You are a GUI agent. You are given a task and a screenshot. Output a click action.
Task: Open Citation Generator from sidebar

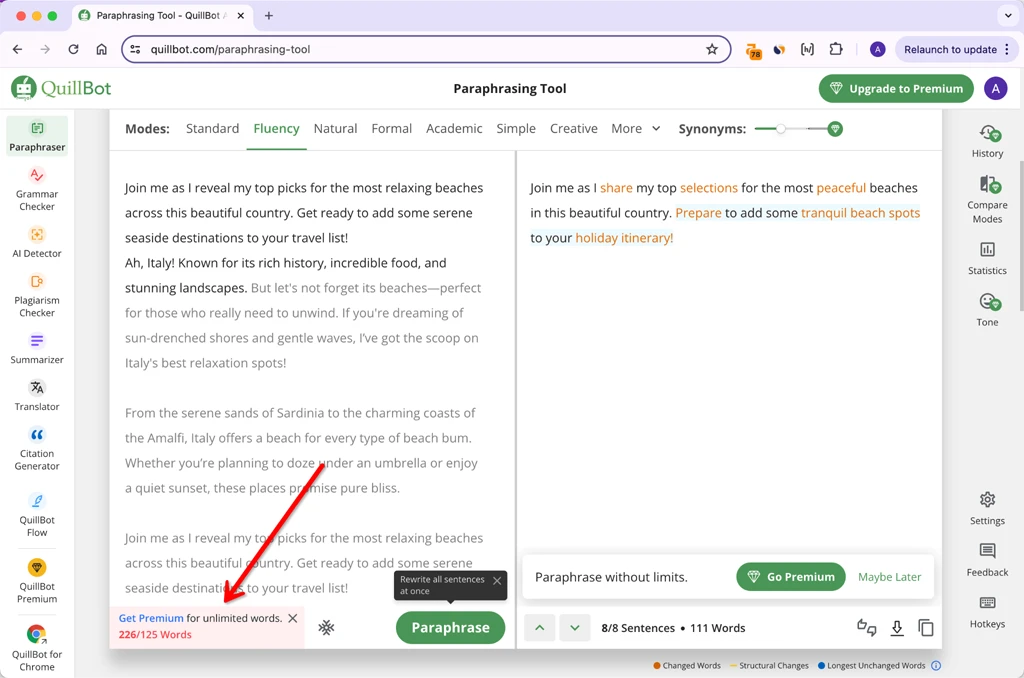tap(37, 449)
